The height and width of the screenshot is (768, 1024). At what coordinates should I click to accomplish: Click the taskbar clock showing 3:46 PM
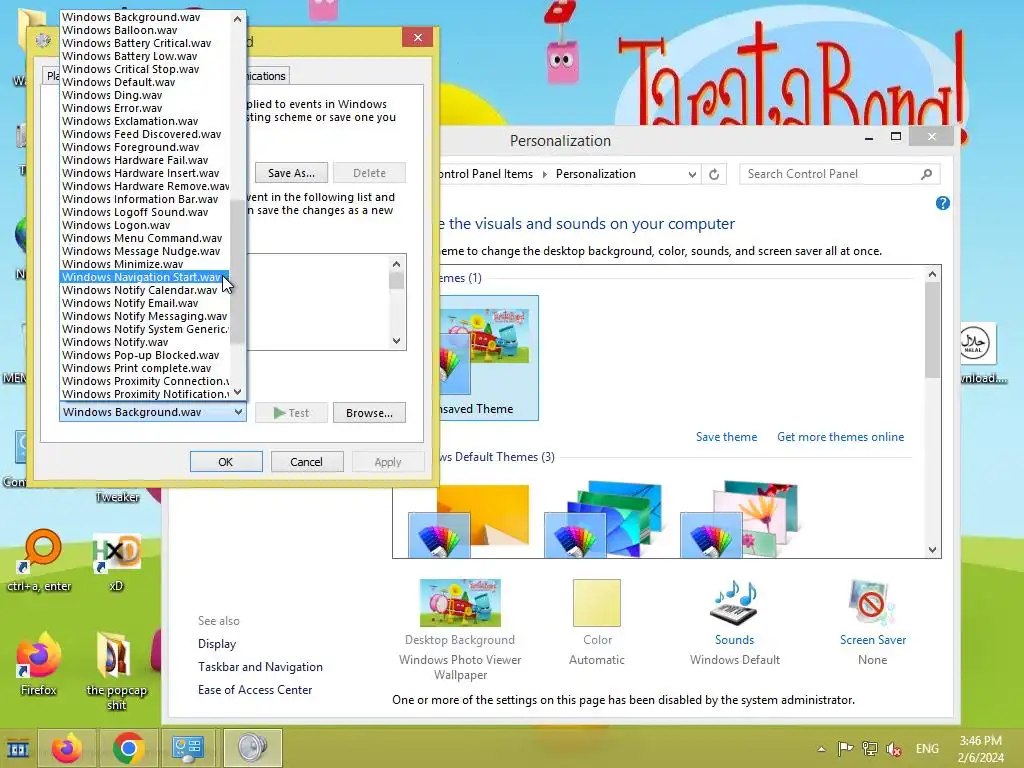coord(980,749)
